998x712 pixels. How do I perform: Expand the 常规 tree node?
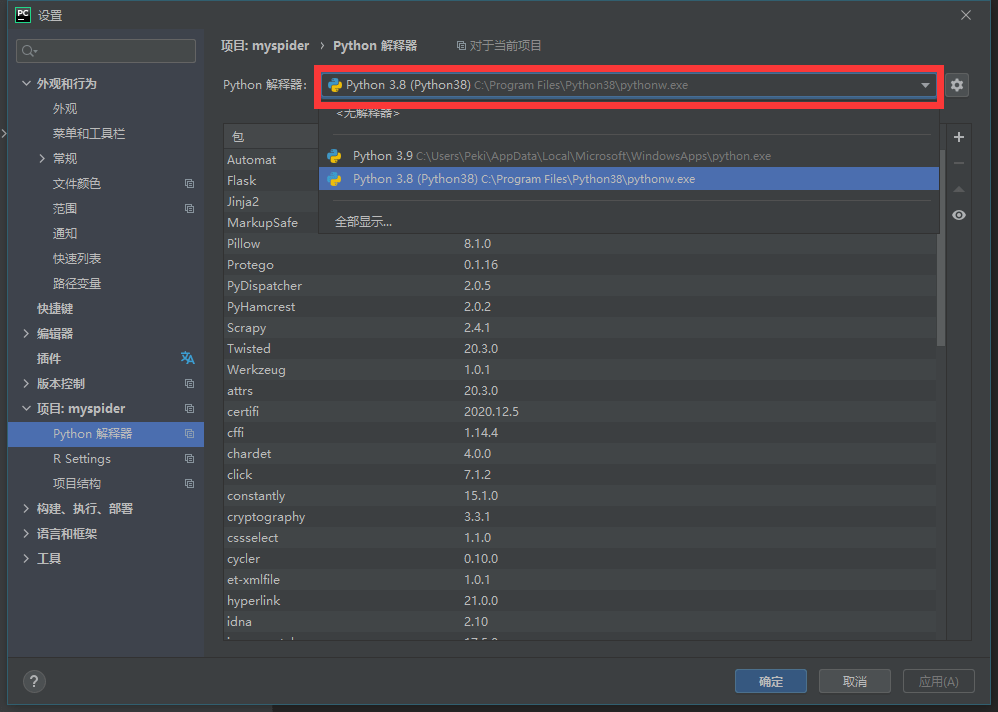pos(42,158)
